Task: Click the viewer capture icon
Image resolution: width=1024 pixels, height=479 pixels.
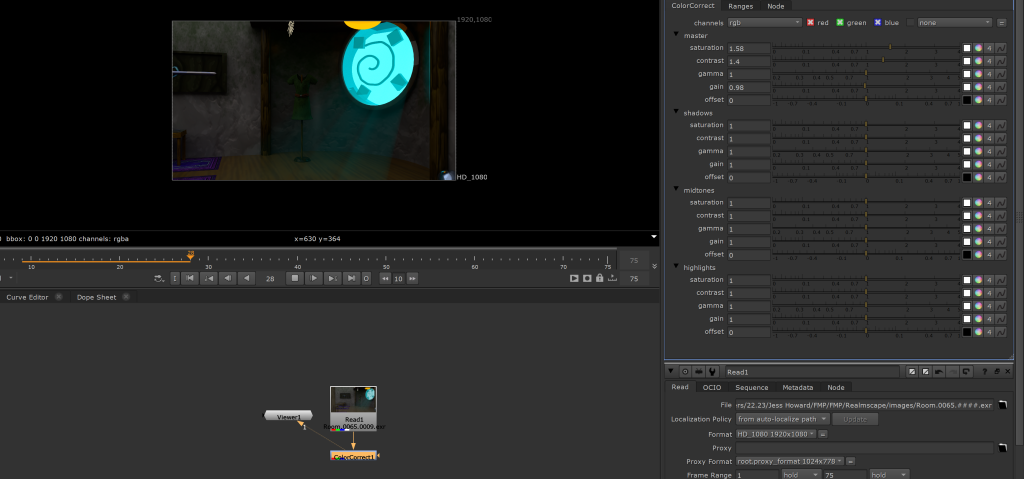Action: 587,278
